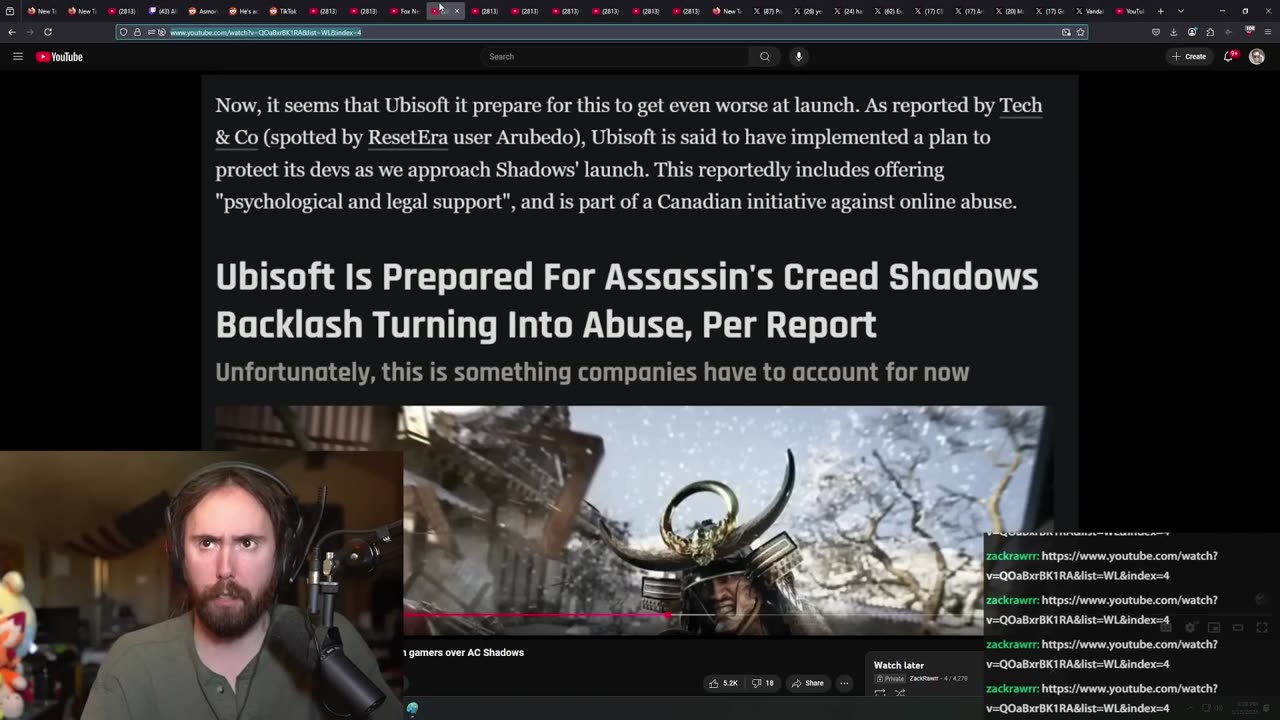
Task: Click the taskbar app icon at bottom
Action: 412,709
